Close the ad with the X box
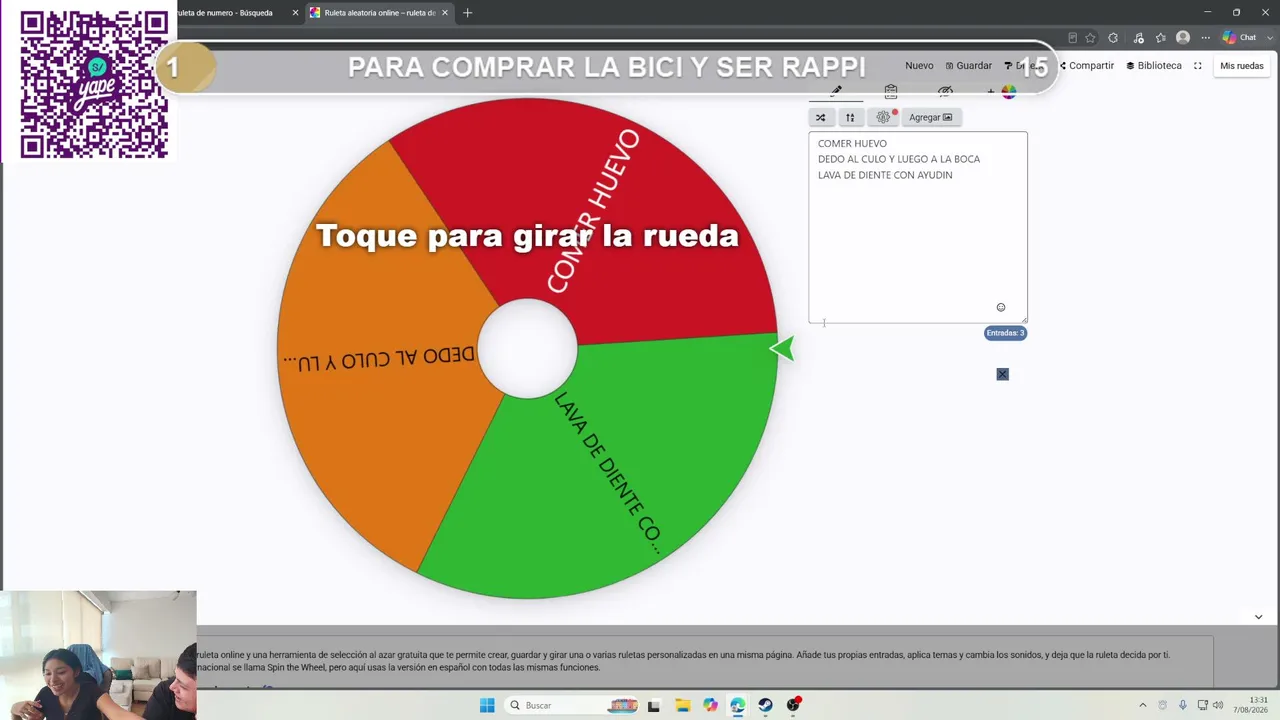Viewport: 1280px width, 720px height. click(1002, 374)
